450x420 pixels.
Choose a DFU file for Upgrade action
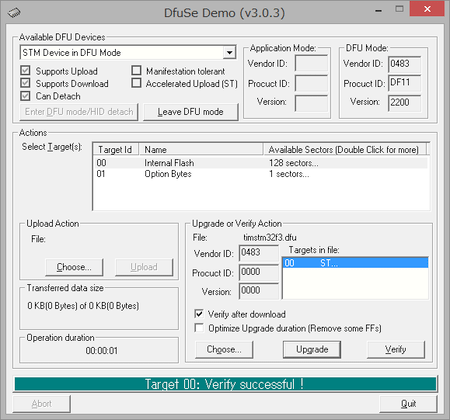(x=224, y=349)
